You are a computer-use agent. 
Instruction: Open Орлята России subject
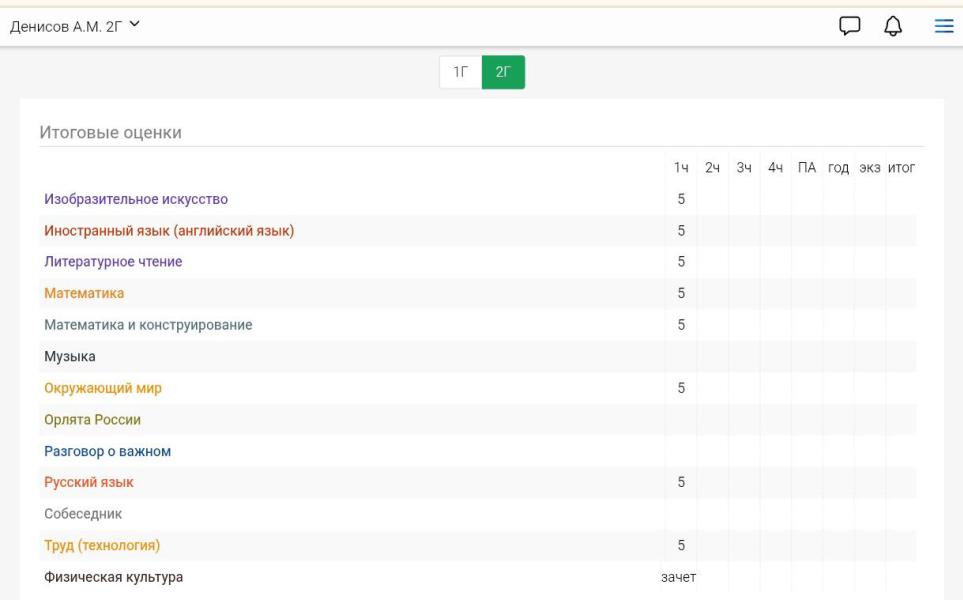(x=92, y=419)
